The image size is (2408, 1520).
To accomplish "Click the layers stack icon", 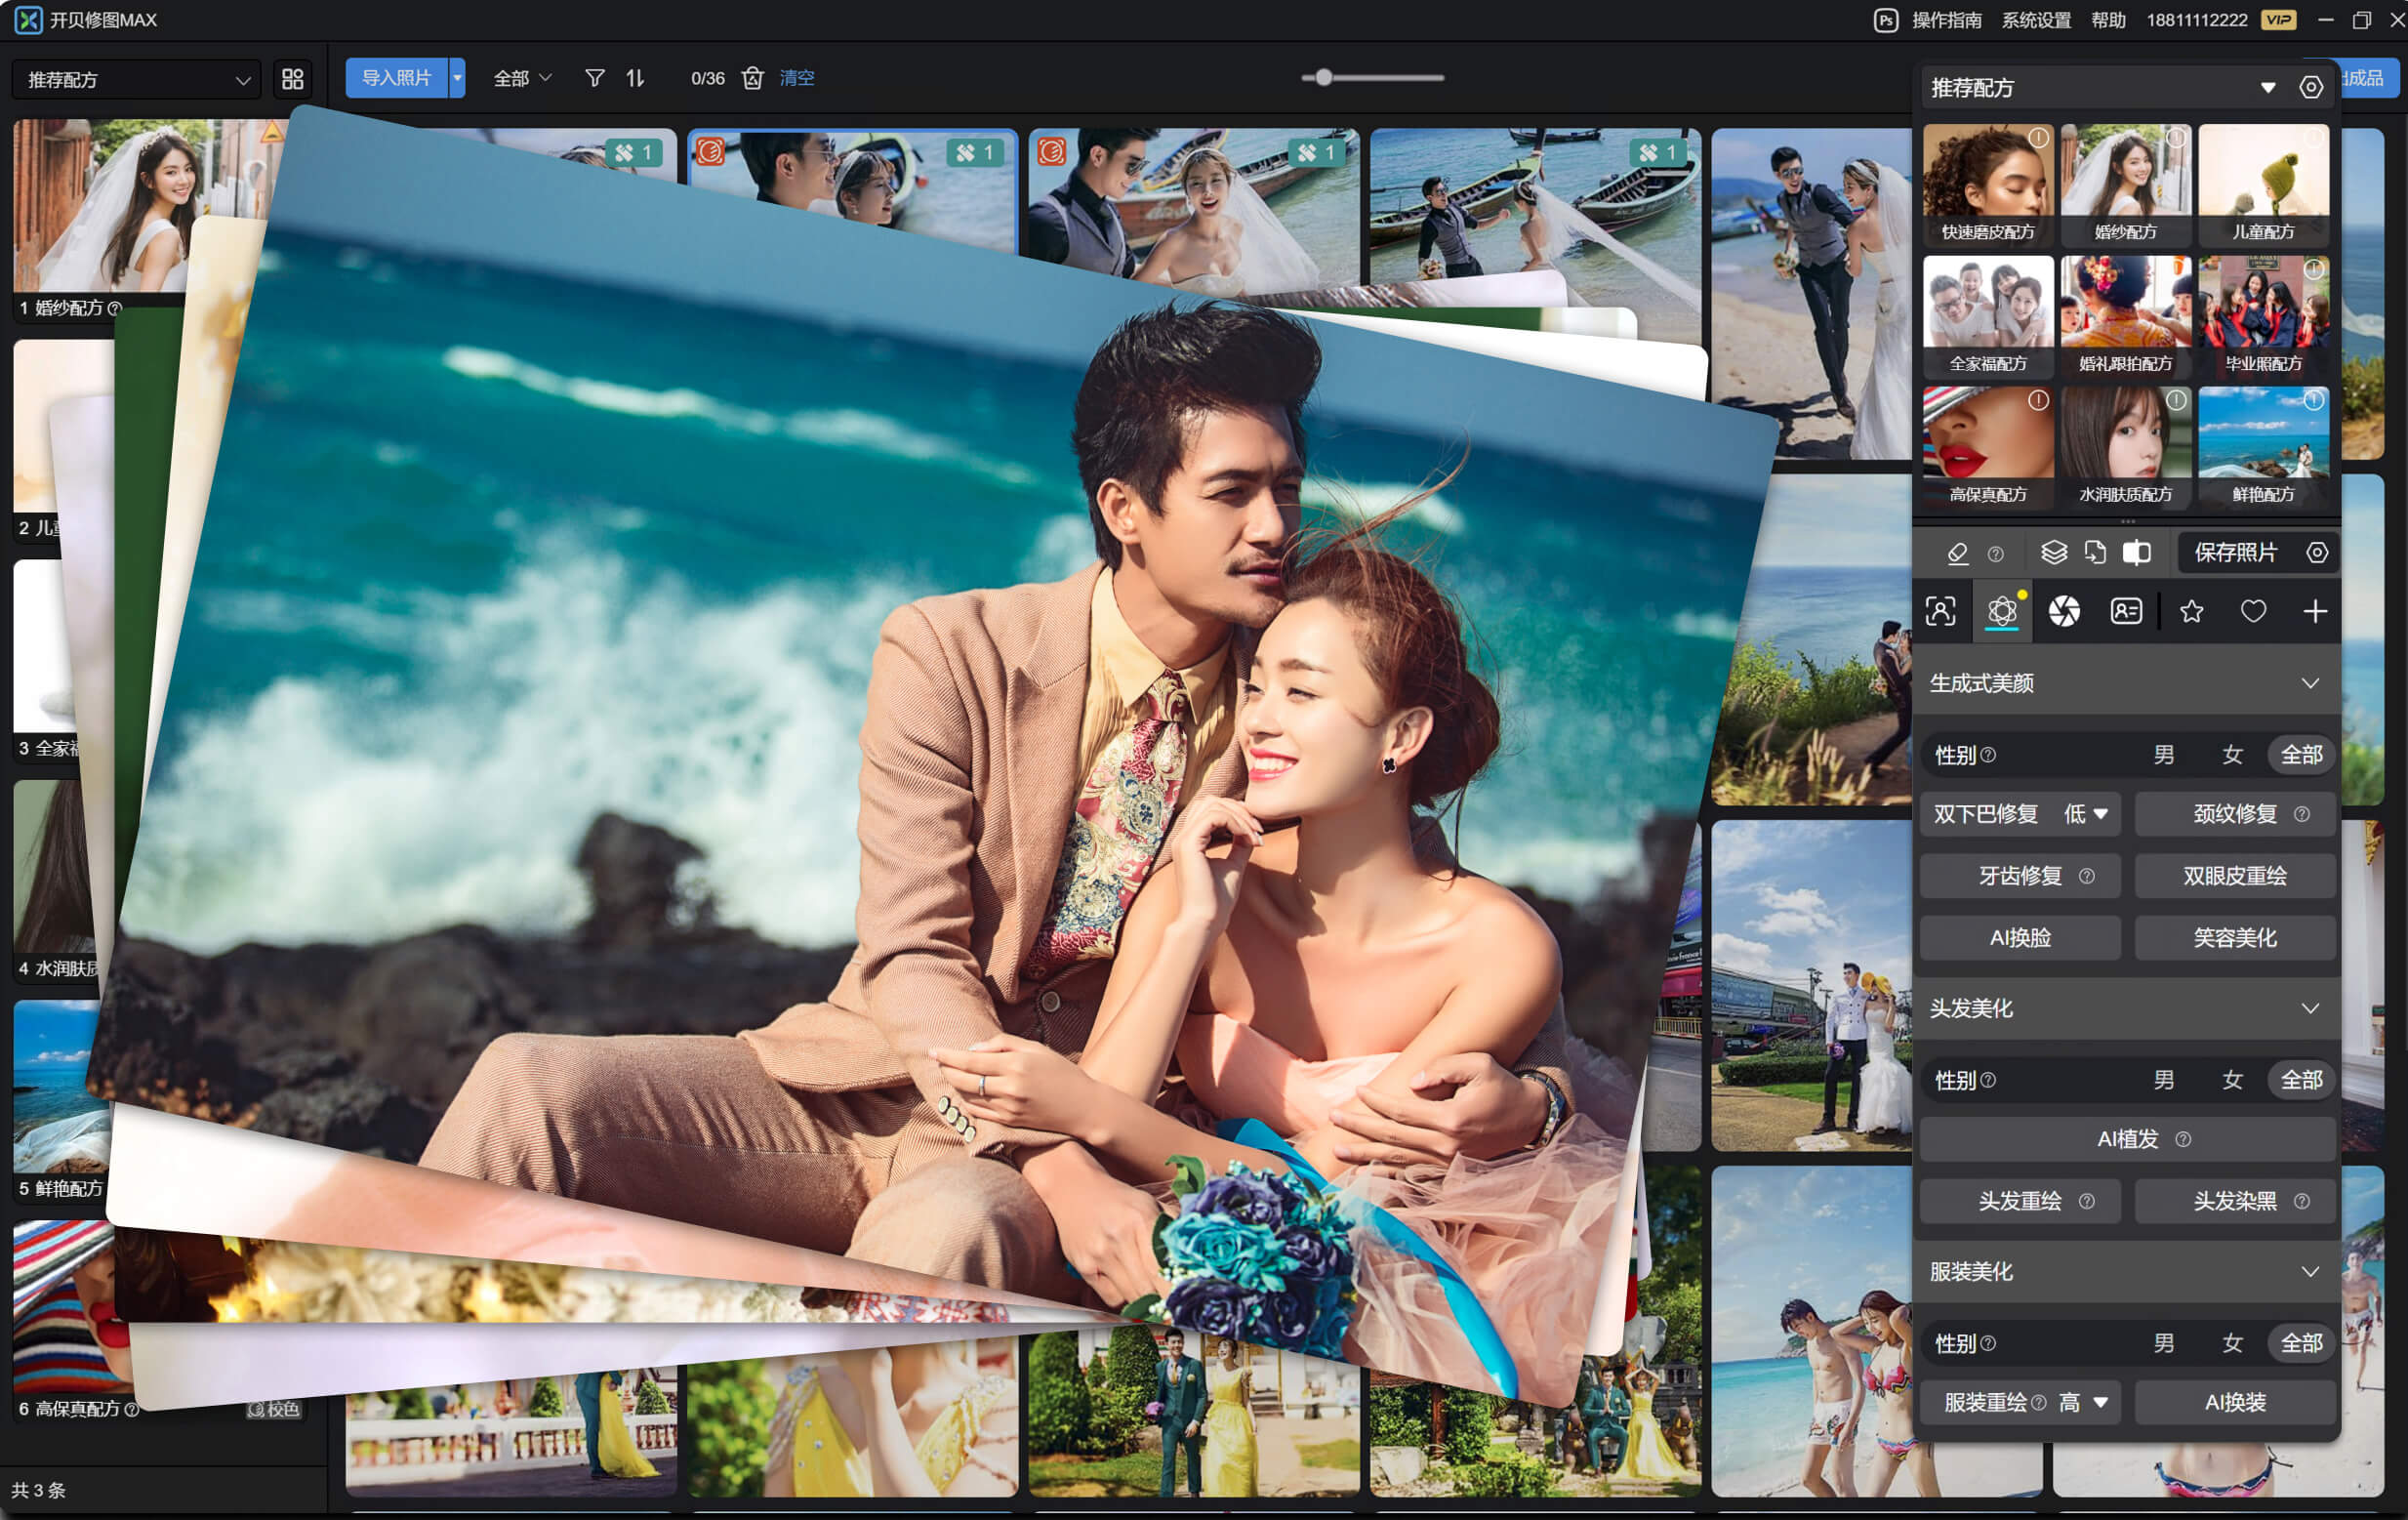I will point(2053,553).
